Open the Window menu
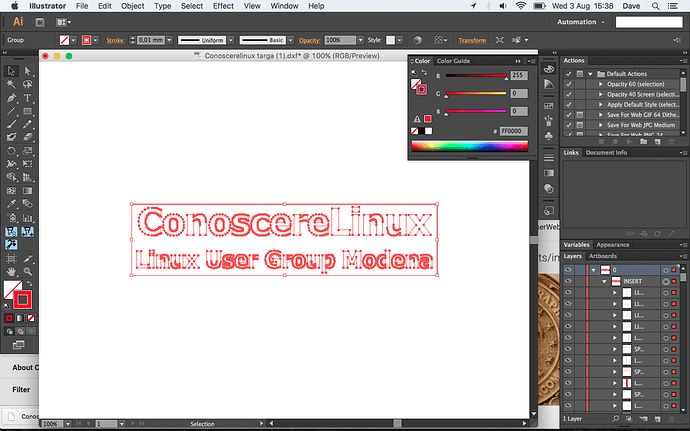Image resolution: width=690 pixels, height=431 pixels. tap(284, 6)
